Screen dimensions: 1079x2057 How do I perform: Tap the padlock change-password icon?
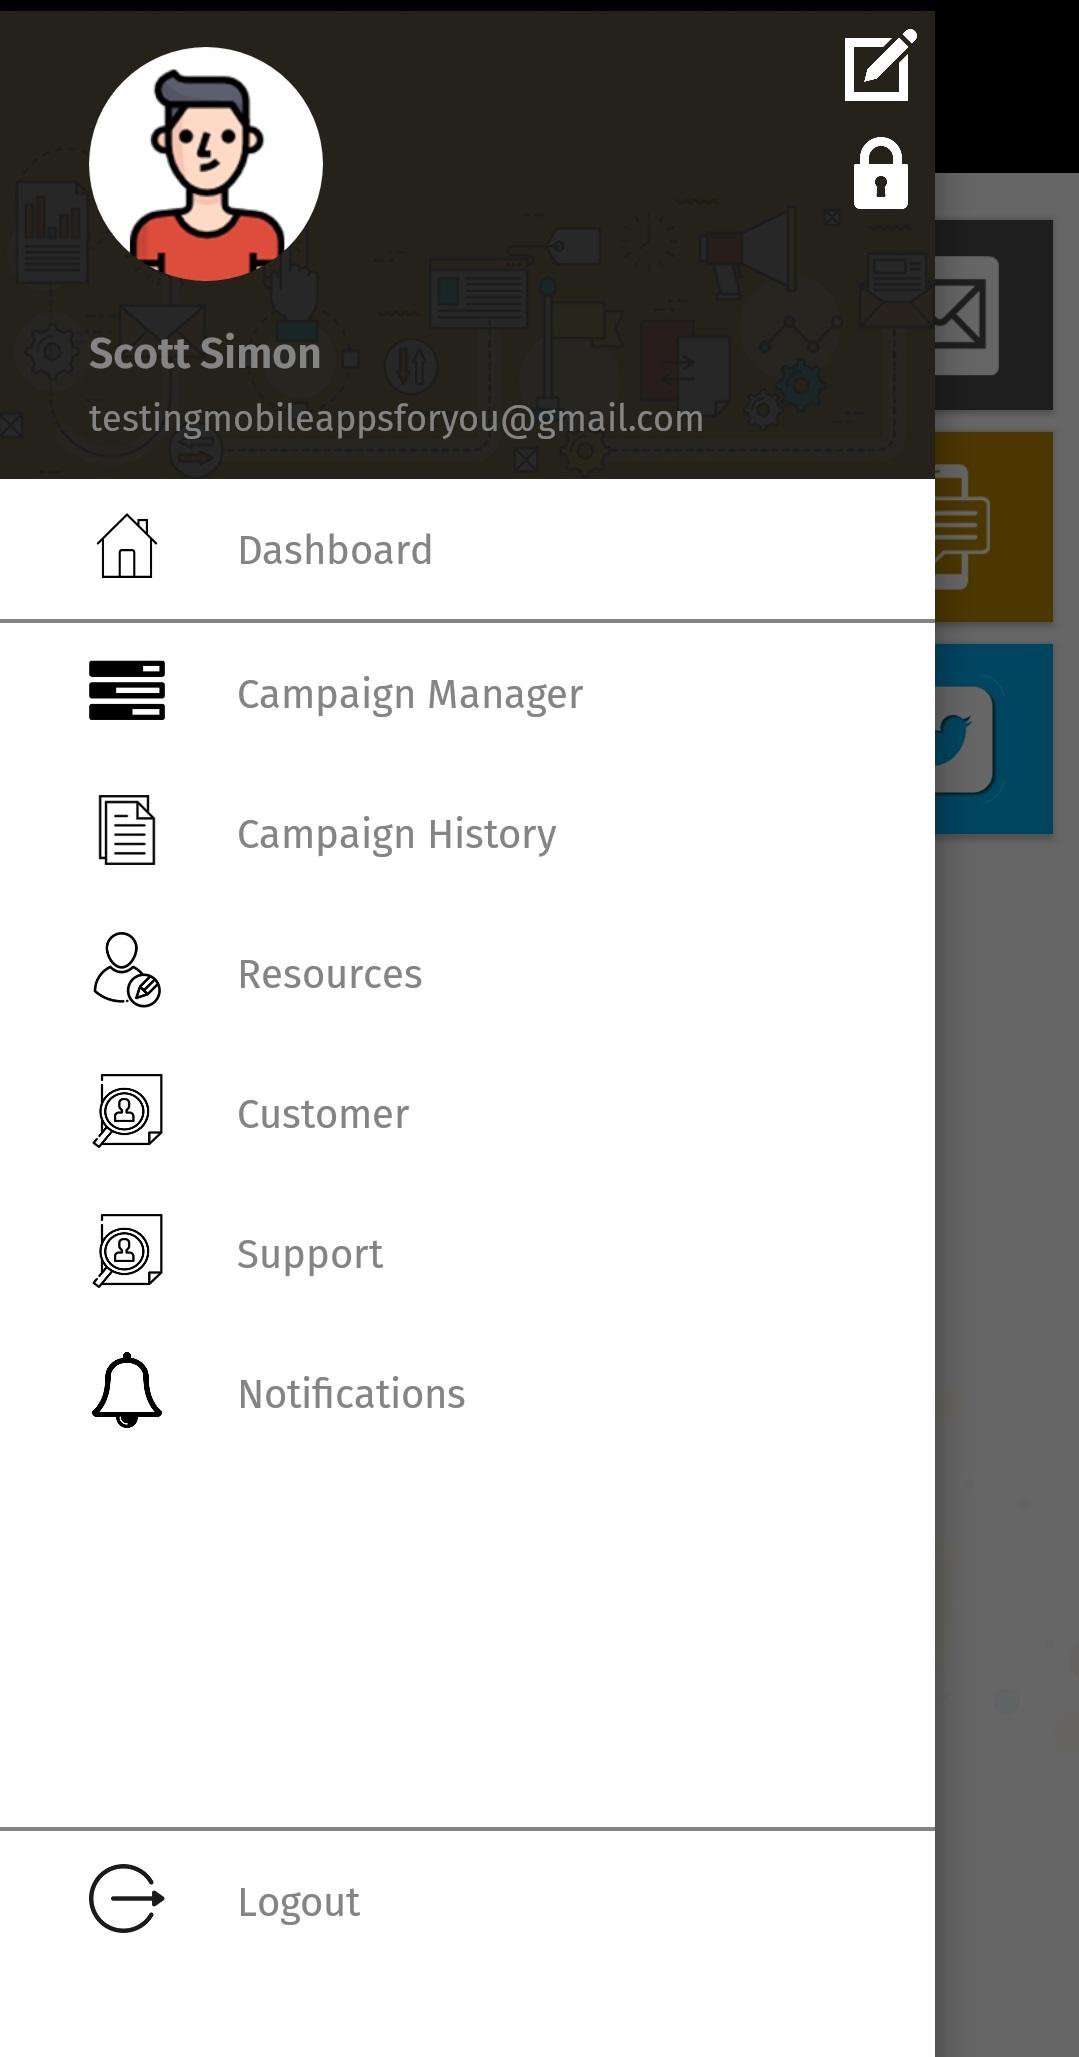[880, 175]
